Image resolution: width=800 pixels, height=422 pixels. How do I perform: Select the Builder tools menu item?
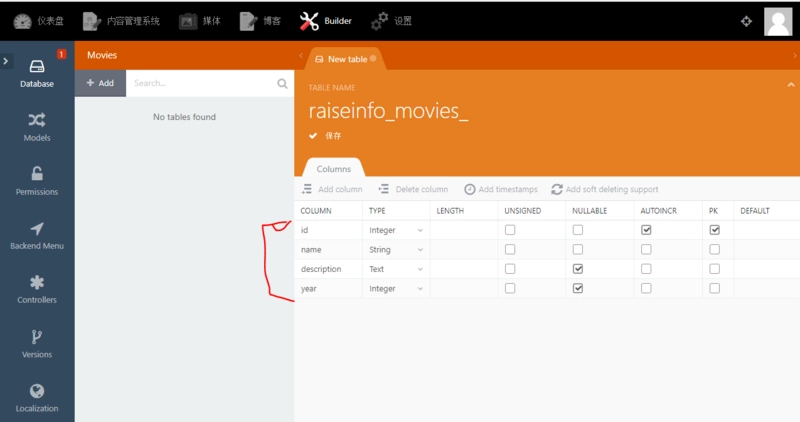(326, 21)
